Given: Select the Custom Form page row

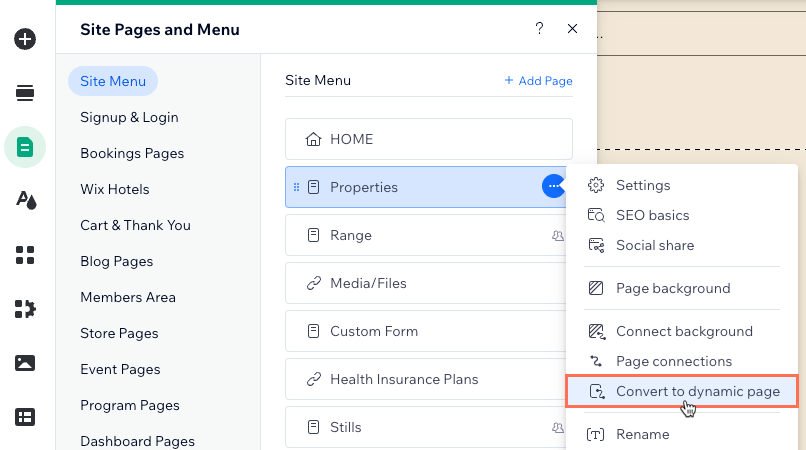Looking at the screenshot, I should 426,331.
